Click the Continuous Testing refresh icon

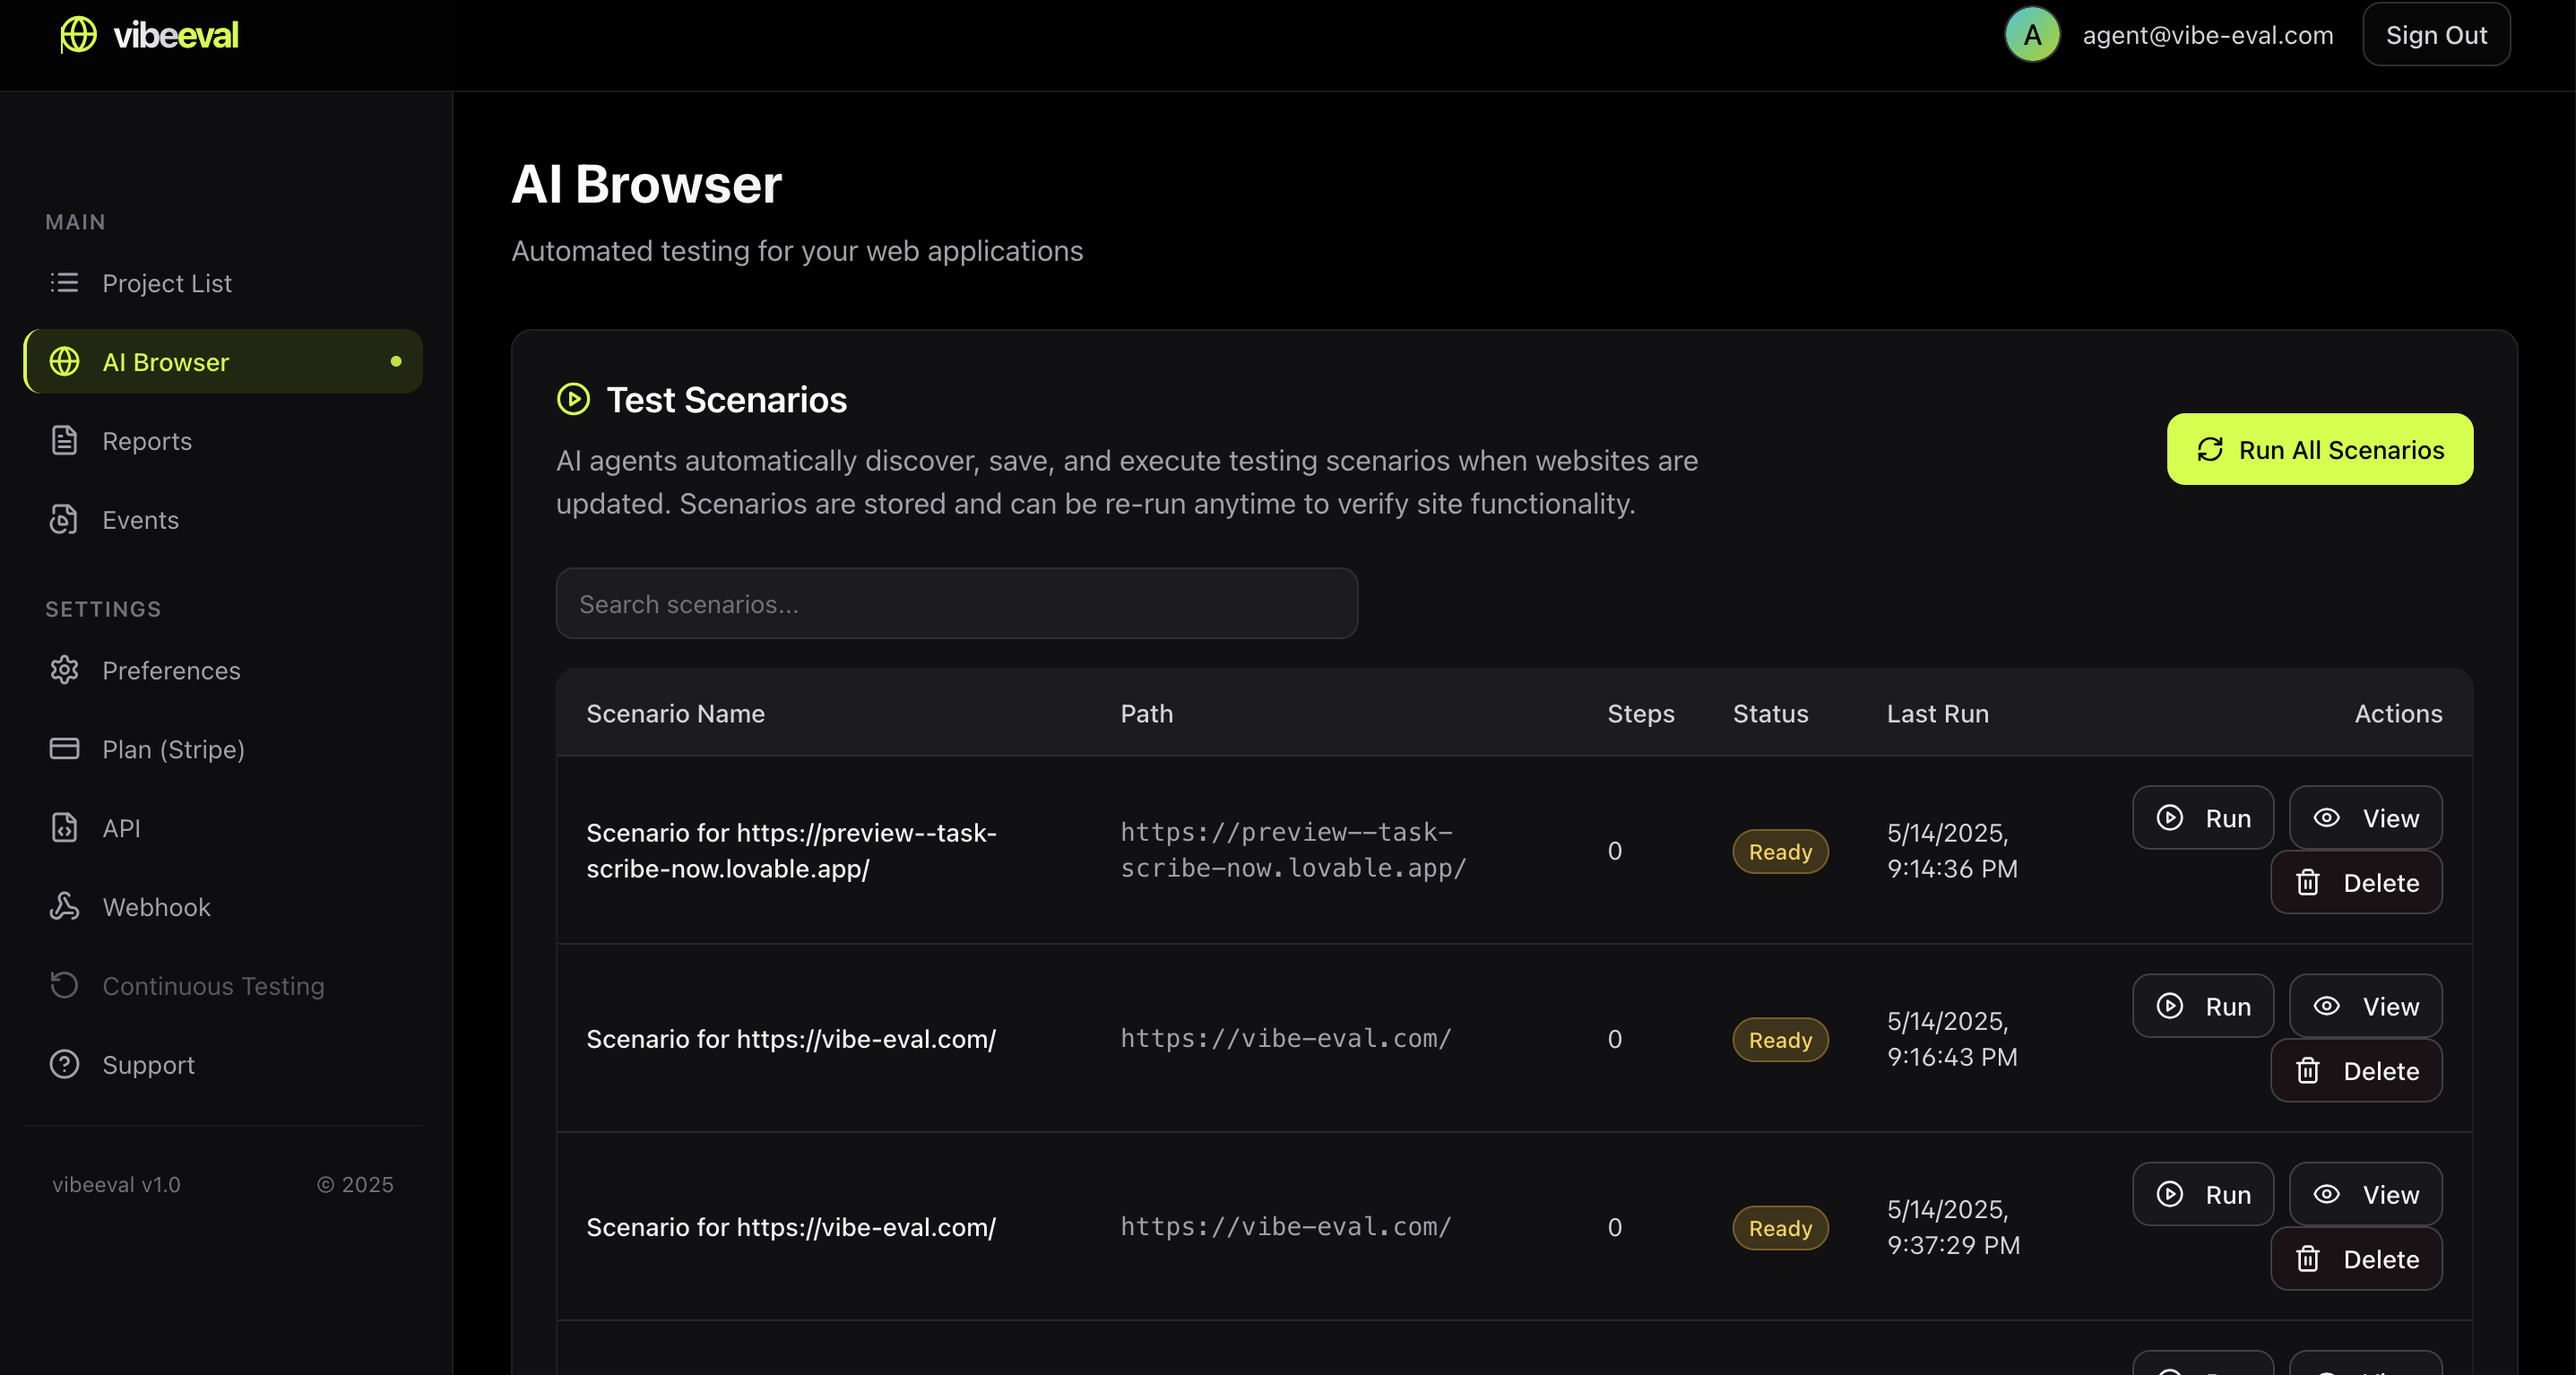64,986
